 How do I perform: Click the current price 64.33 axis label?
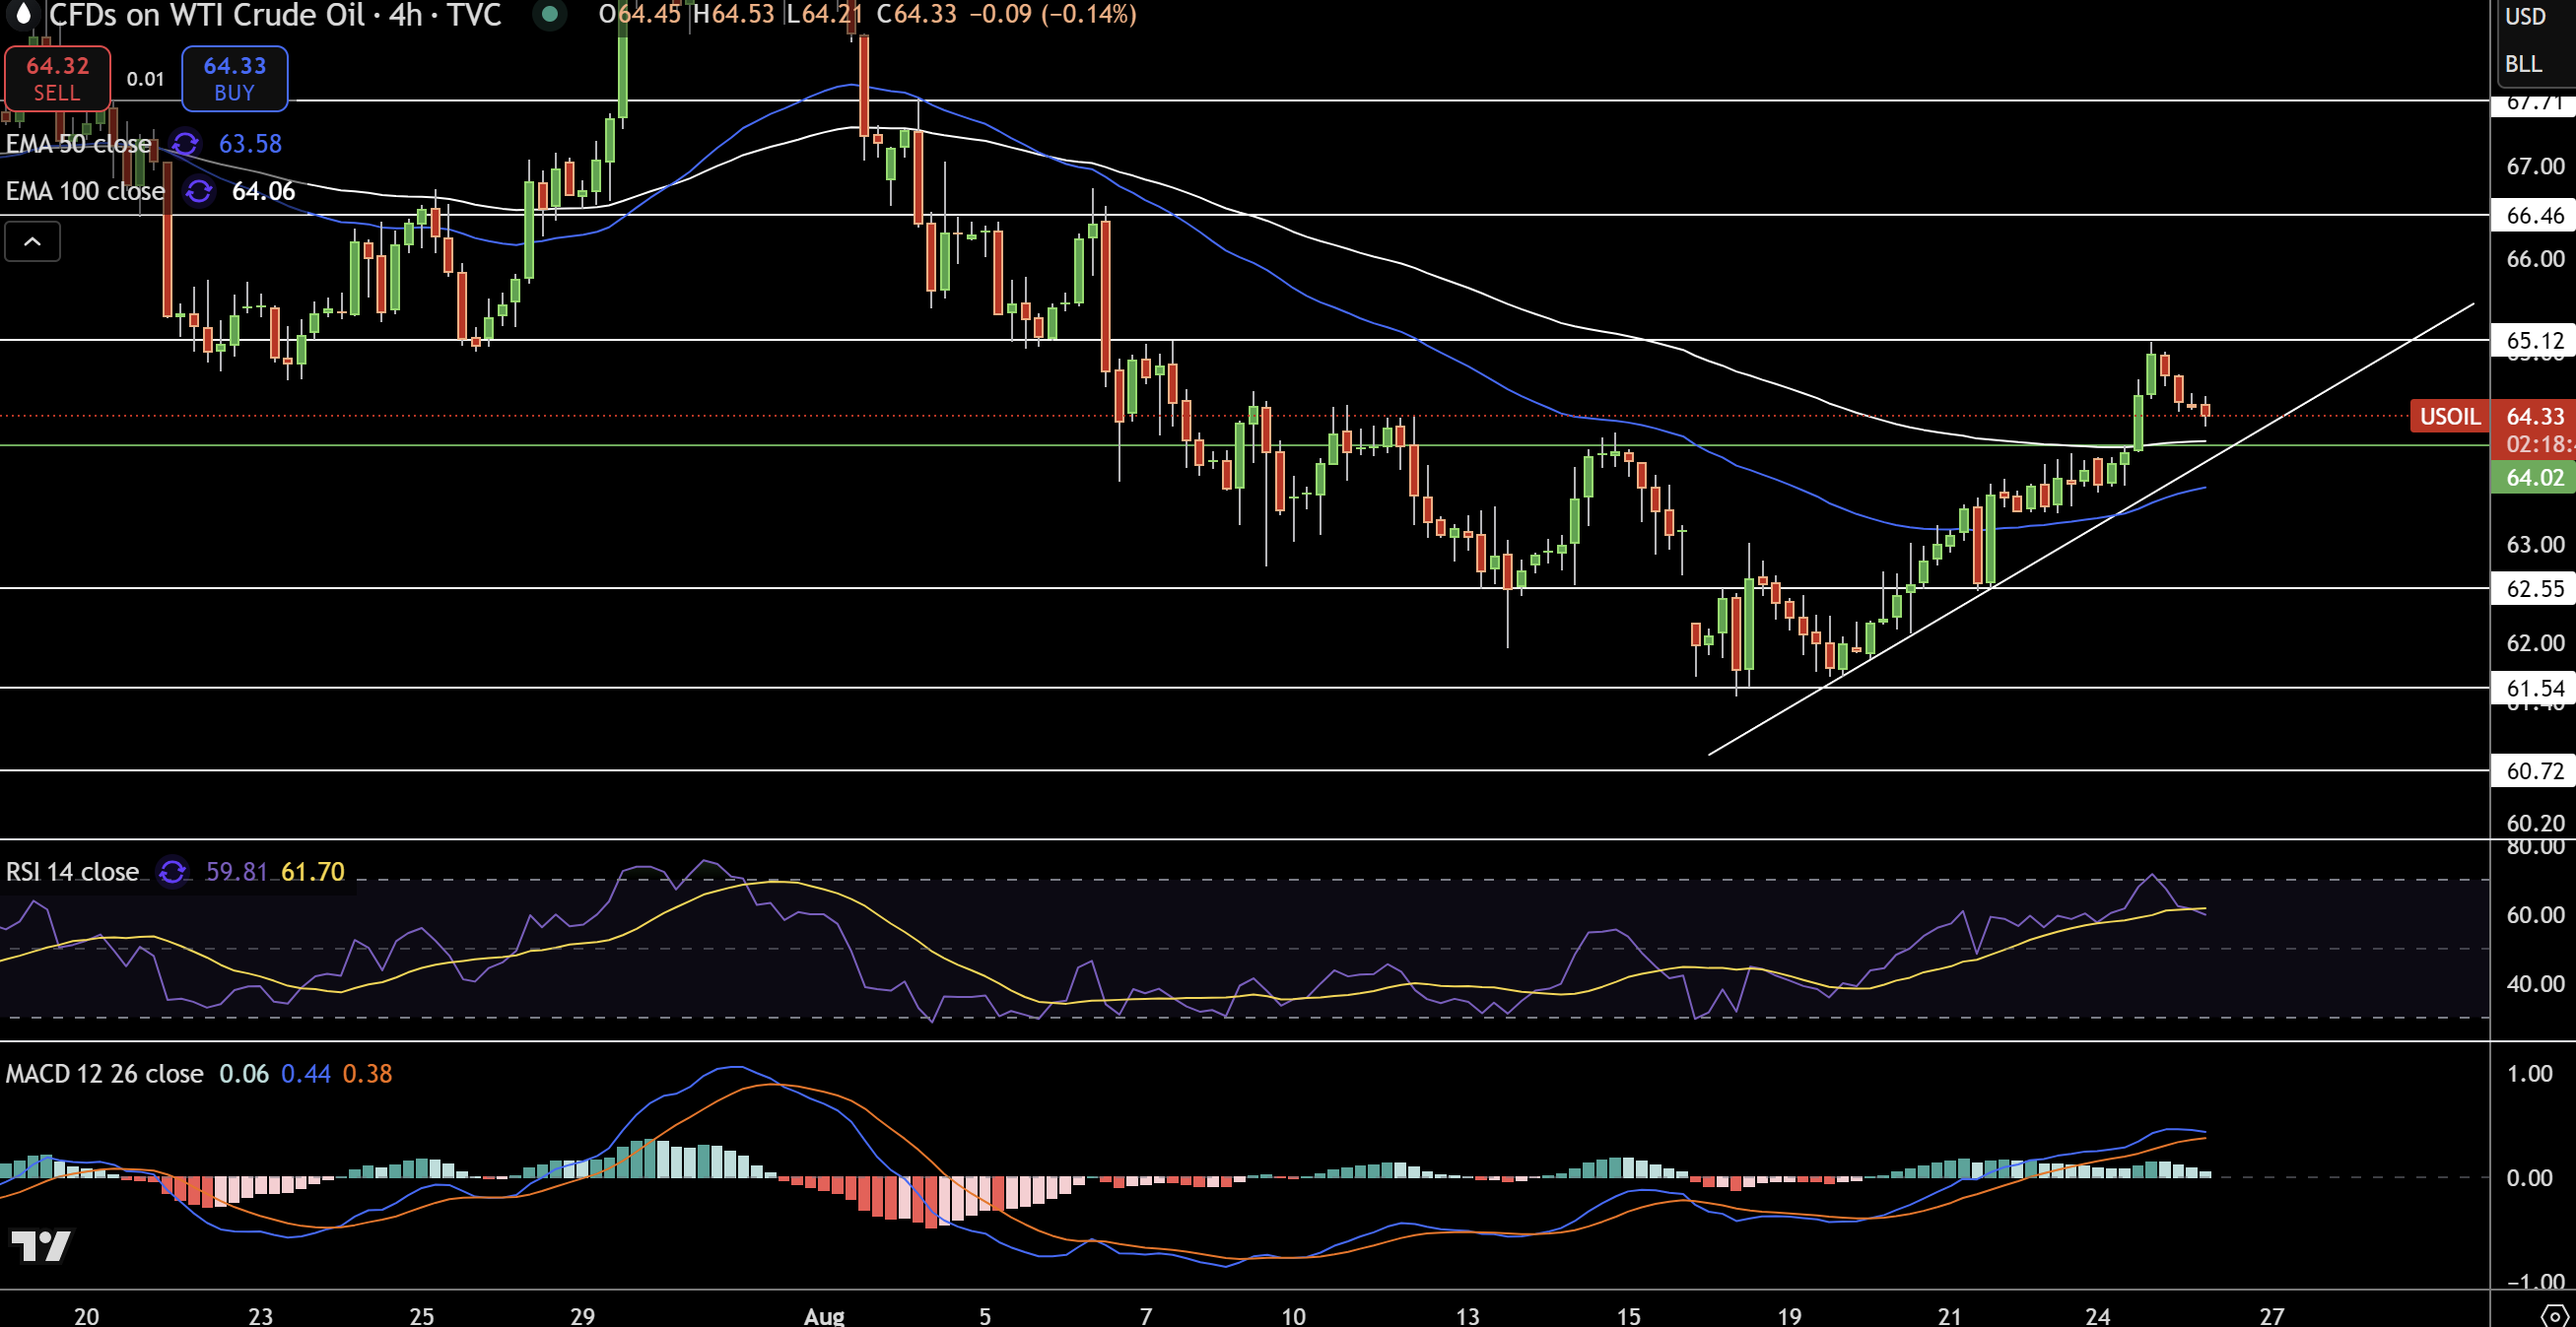coord(2534,416)
